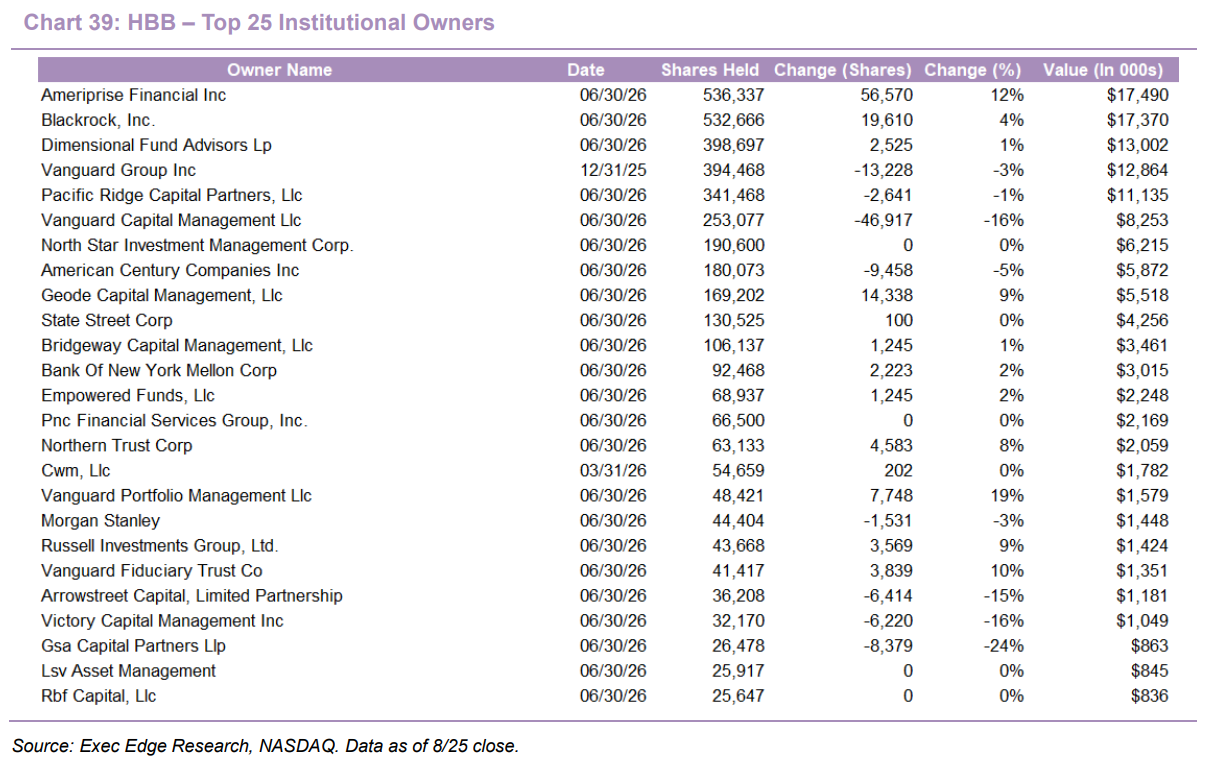Select 'Bank Of New York Mellon Corp'
The height and width of the screenshot is (762, 1209).
[159, 370]
